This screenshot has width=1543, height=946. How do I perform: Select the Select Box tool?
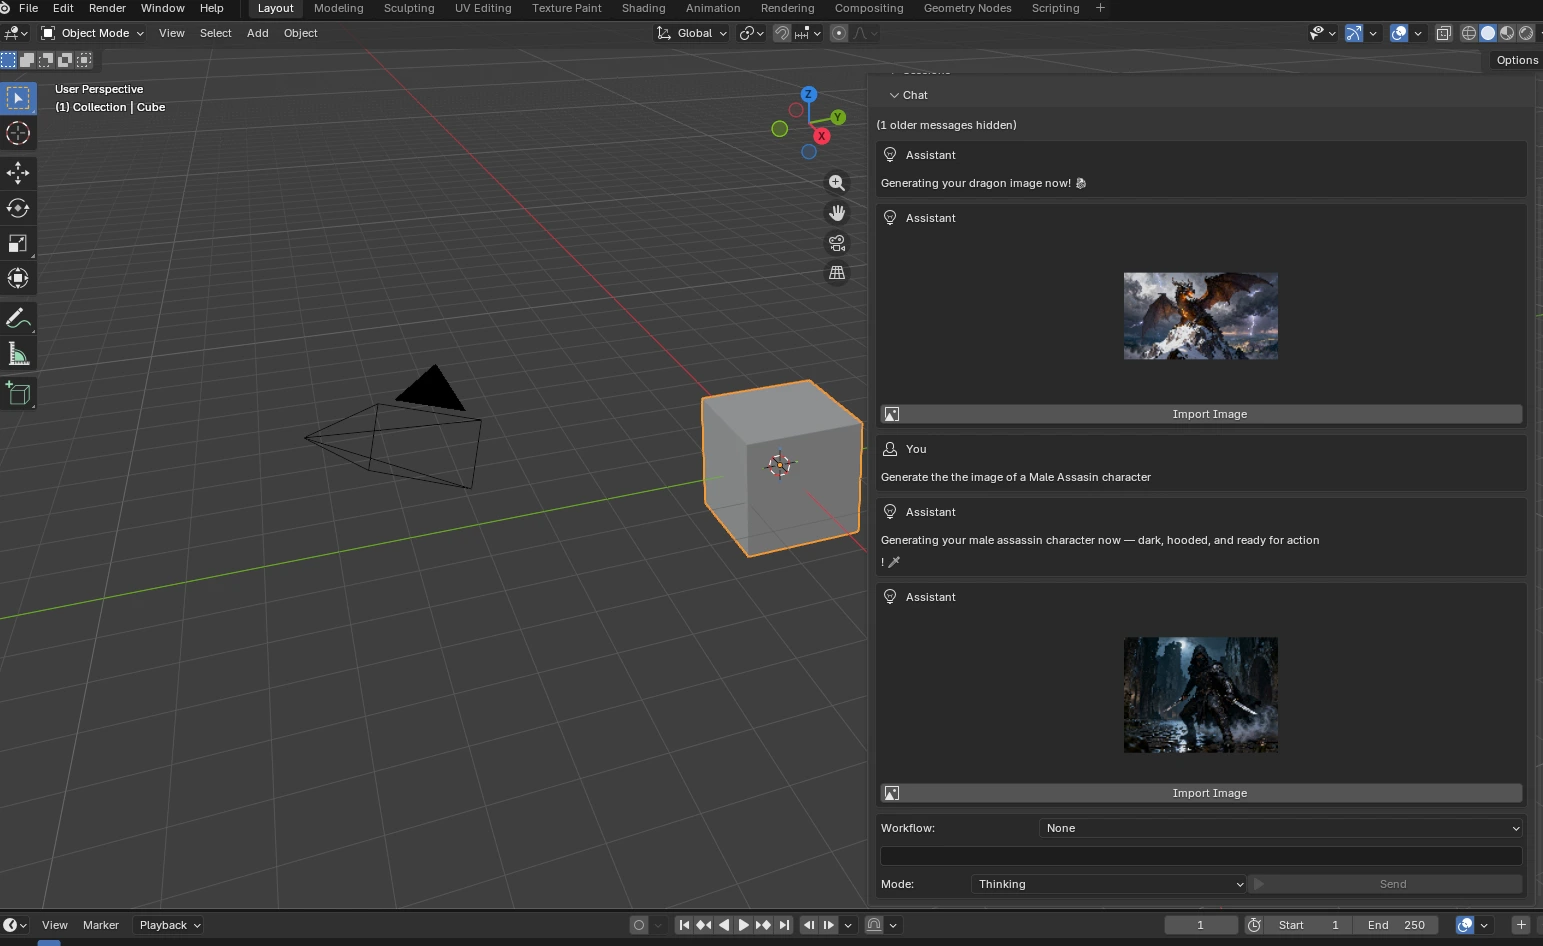(x=18, y=98)
